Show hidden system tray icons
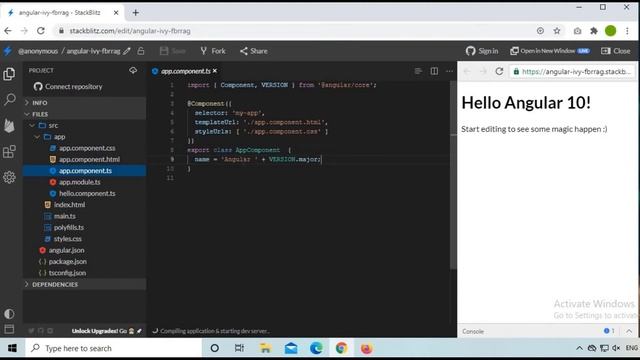The width and height of the screenshot is (640, 360). tap(579, 348)
